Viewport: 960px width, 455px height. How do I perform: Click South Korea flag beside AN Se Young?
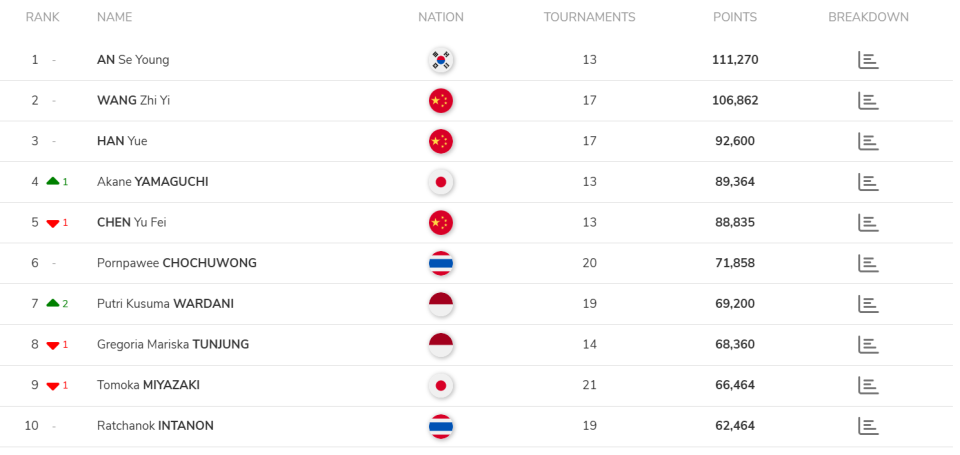pyautogui.click(x=440, y=60)
